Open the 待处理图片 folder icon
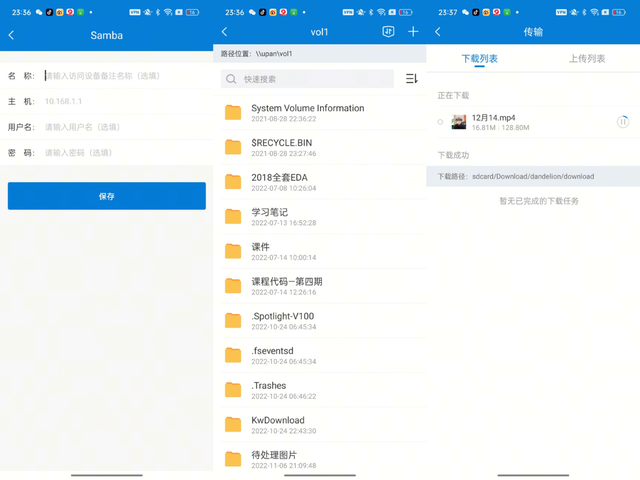The width and height of the screenshot is (640, 480). 233,459
